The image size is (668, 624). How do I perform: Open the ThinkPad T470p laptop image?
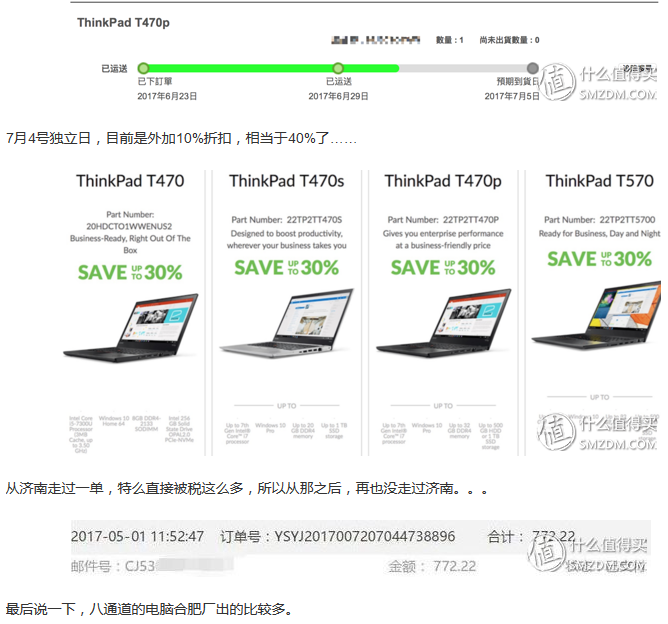(x=443, y=322)
